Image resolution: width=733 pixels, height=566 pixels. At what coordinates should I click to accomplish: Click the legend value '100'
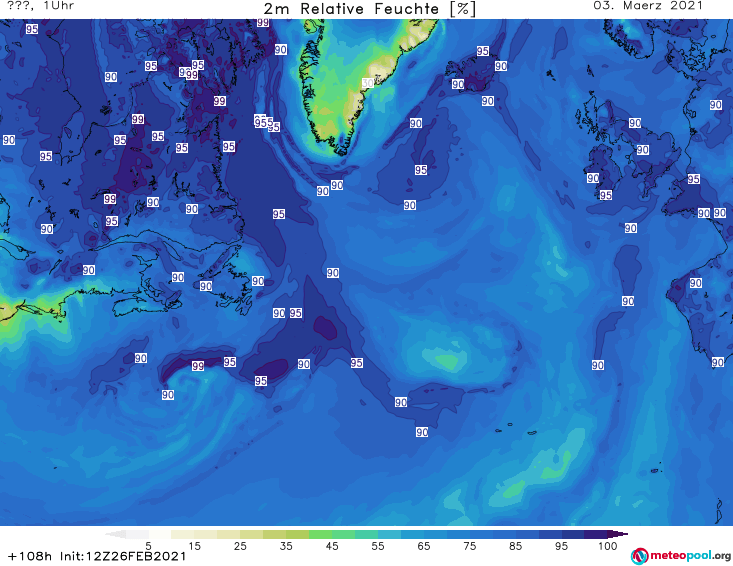coord(608,546)
